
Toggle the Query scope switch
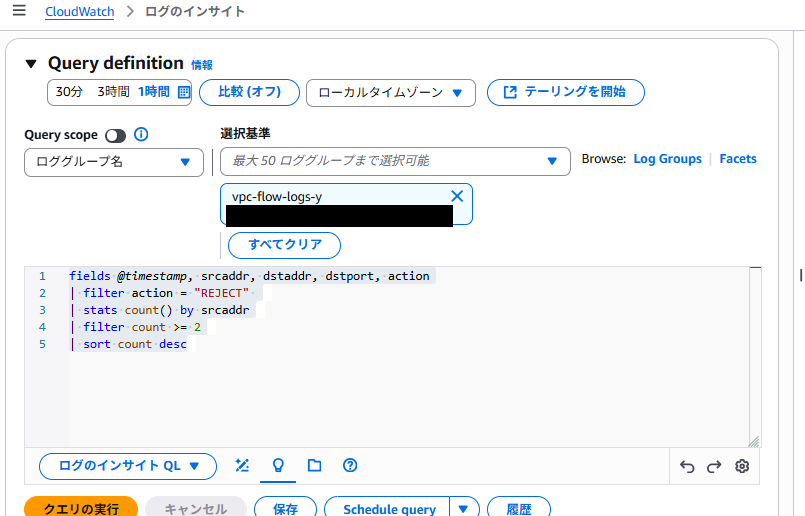coord(115,135)
